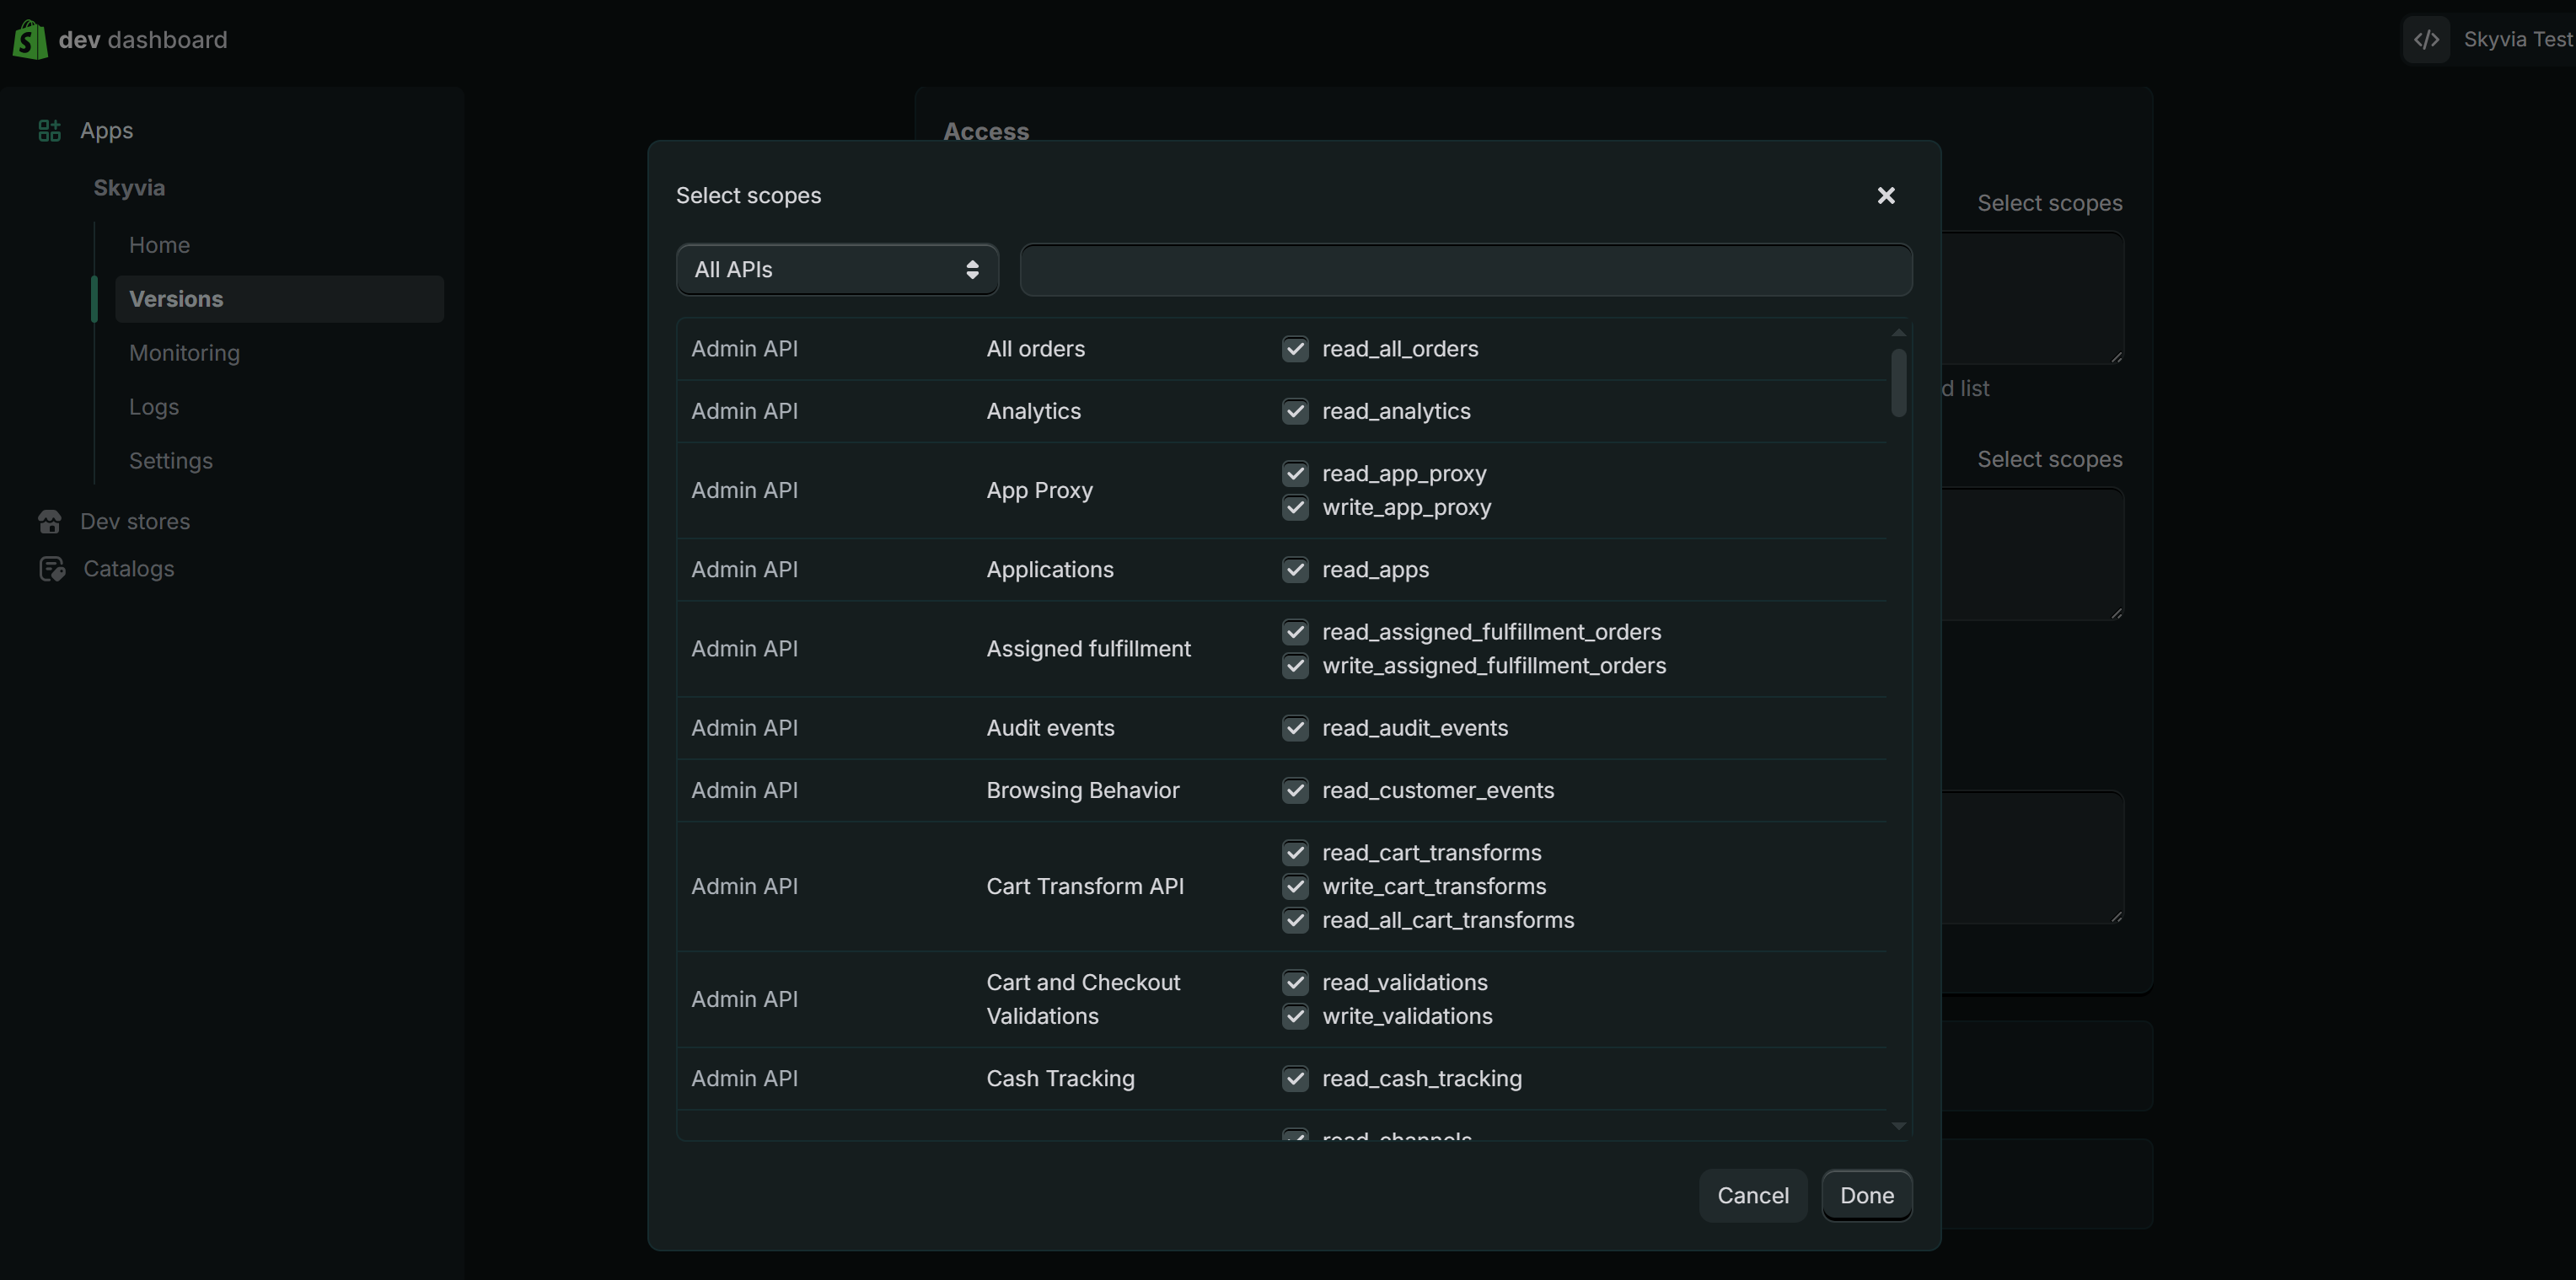Open the Logs page from the sidebar
Viewport: 2576px width, 1280px height.
coord(153,406)
